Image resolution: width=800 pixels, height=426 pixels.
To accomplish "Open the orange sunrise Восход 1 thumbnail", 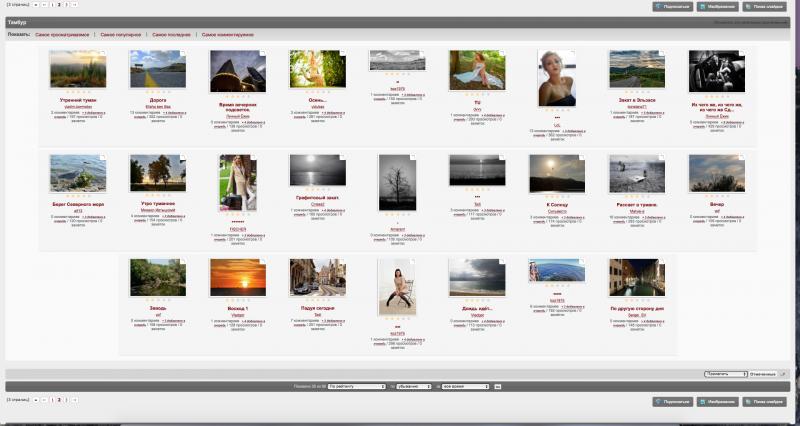I will tap(238, 278).
